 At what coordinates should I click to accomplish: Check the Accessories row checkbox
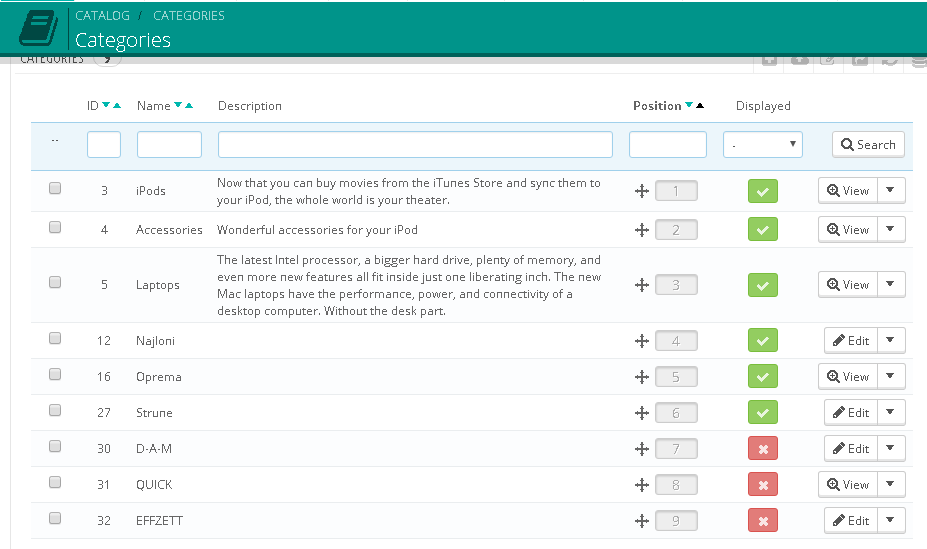55,228
